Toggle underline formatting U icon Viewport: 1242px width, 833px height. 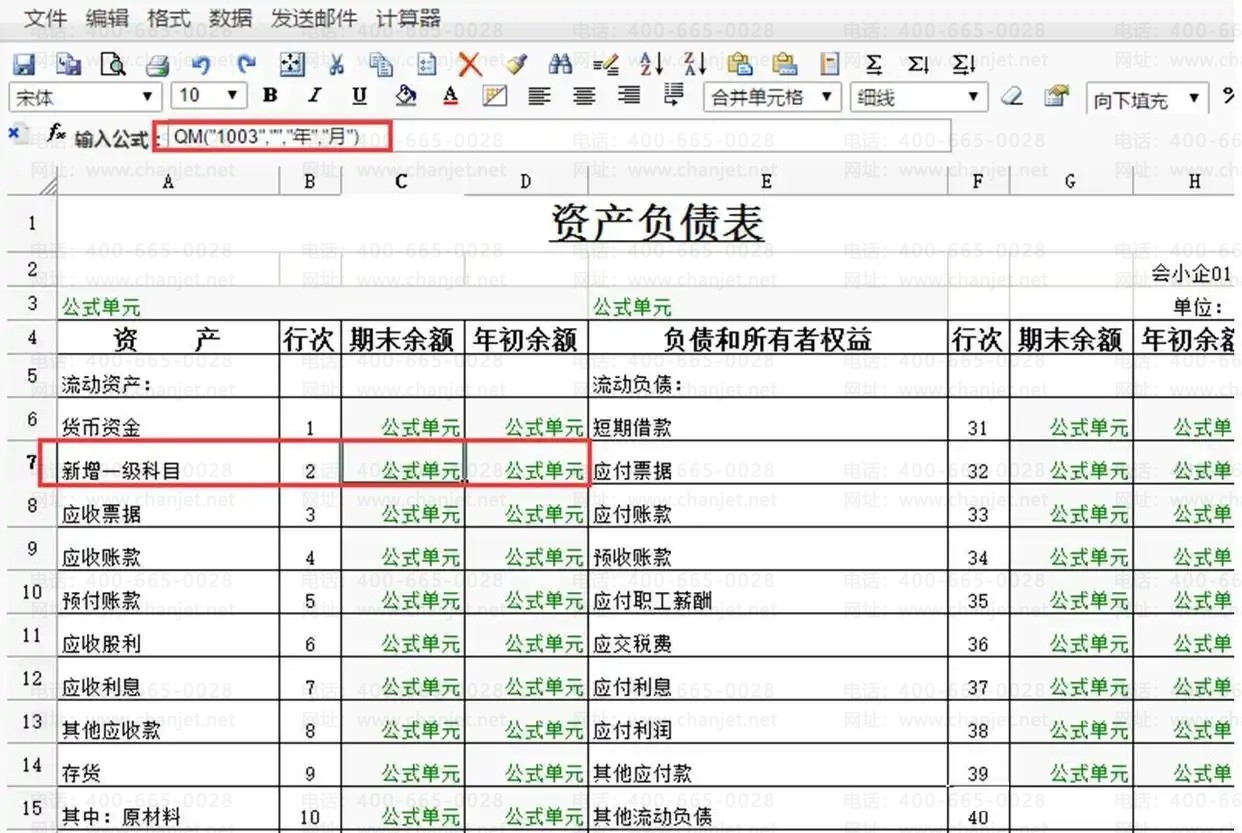click(359, 96)
